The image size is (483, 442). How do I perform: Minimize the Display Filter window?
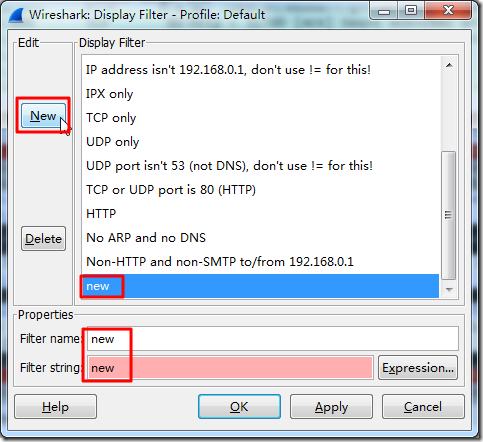pyautogui.click(x=383, y=11)
